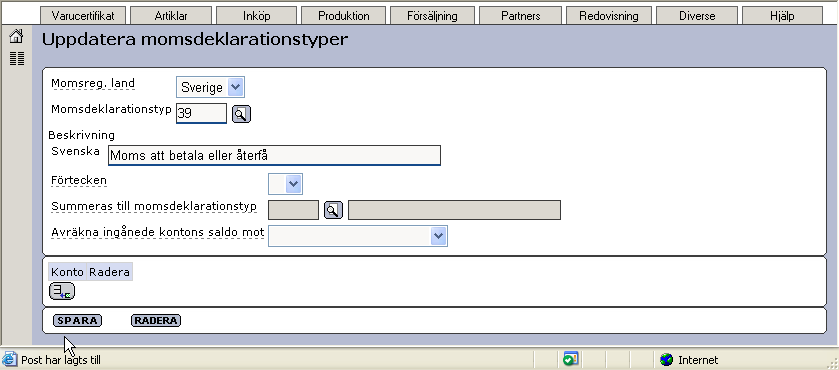
Task: Click the SPARA button
Action: 78,321
